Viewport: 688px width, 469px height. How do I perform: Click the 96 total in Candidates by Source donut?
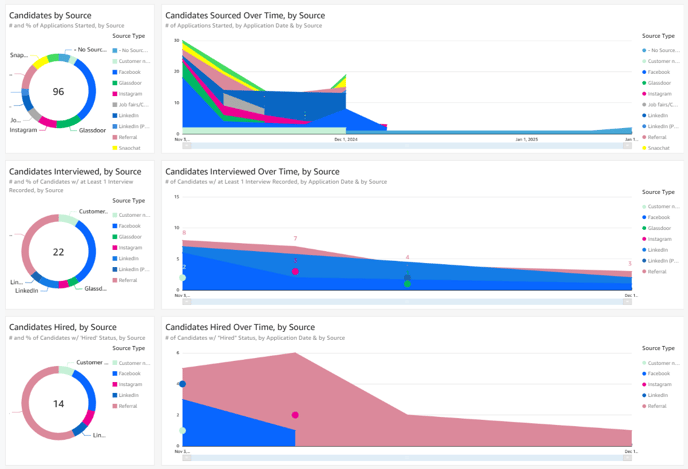tap(58, 92)
